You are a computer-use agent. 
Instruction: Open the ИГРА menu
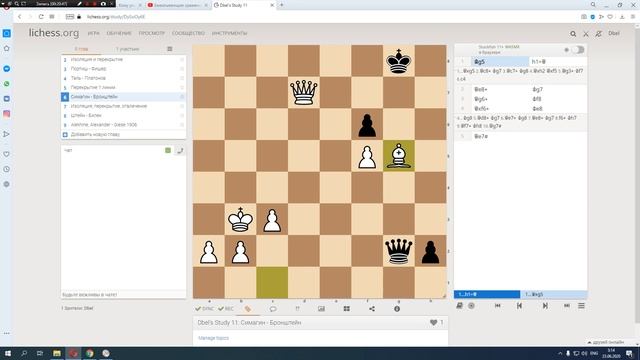93,33
